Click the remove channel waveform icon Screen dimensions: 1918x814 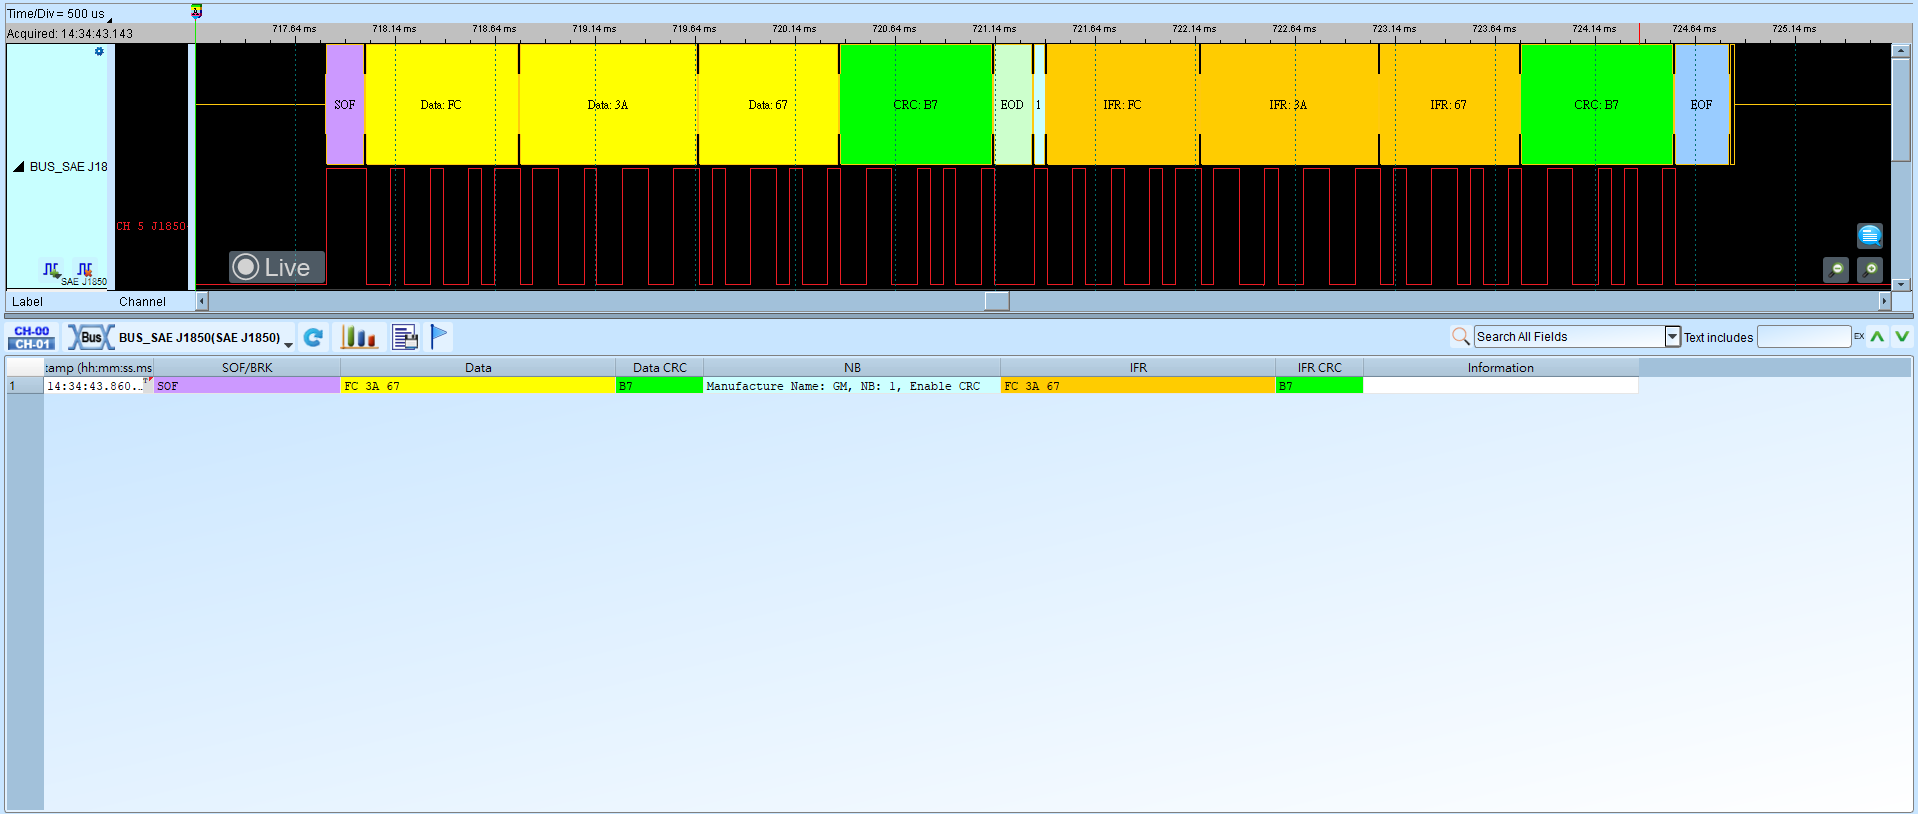pyautogui.click(x=85, y=270)
